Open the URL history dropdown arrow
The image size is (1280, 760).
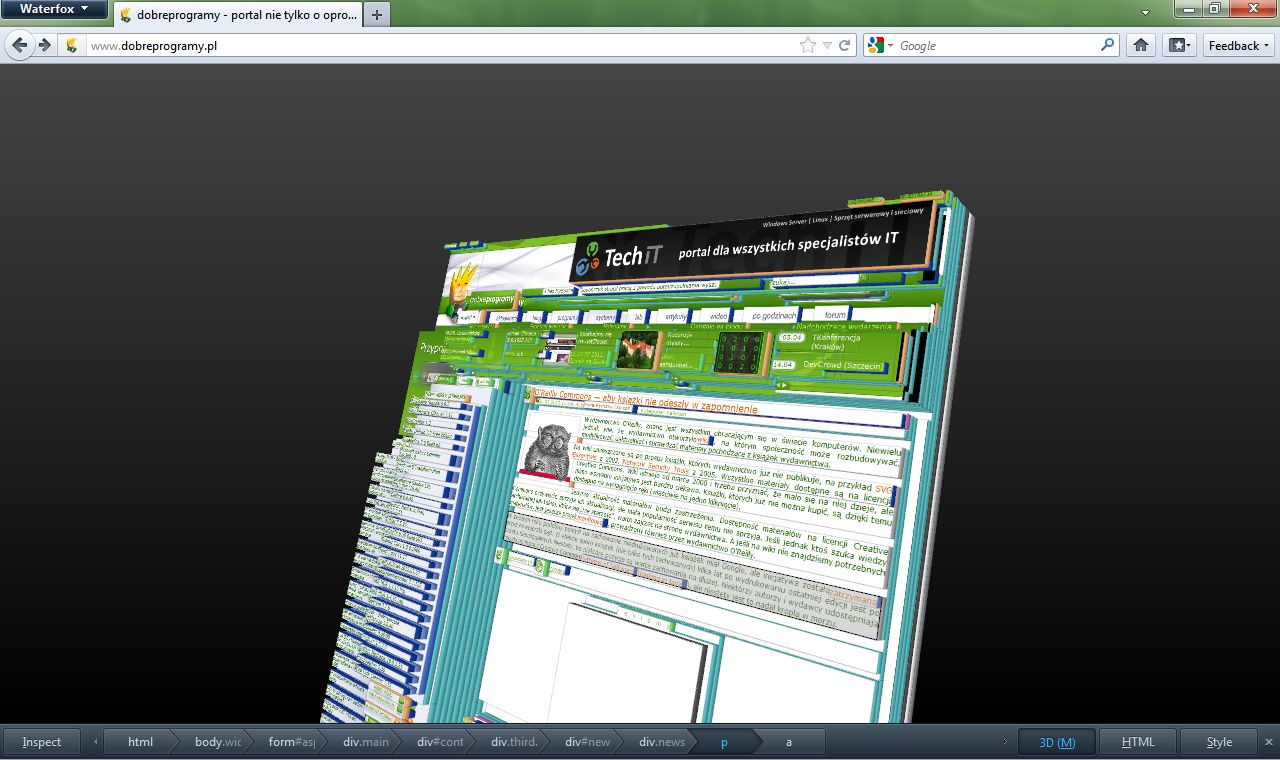[827, 46]
